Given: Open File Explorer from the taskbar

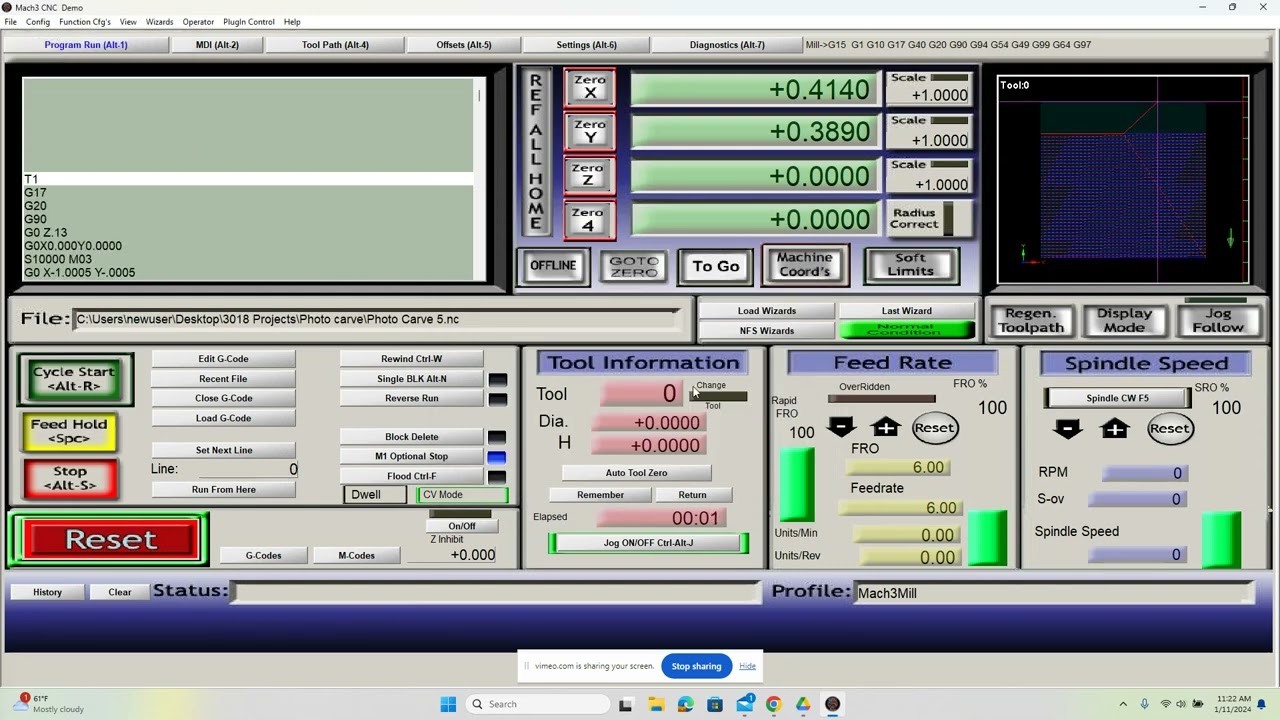Looking at the screenshot, I should pos(656,704).
